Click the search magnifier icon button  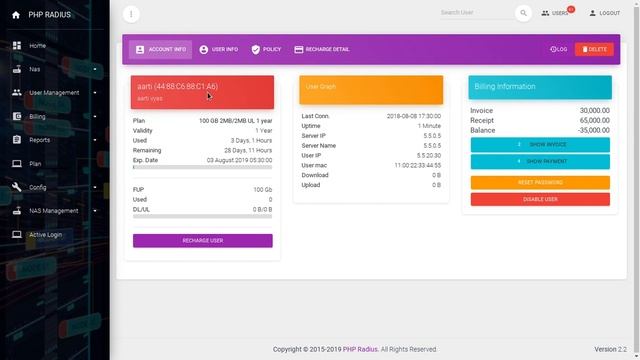(x=523, y=13)
